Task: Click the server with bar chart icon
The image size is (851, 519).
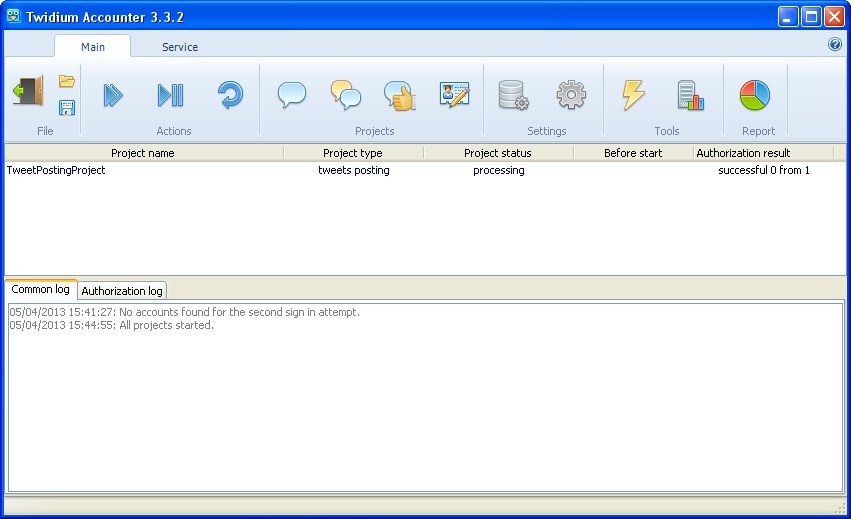Action: pyautogui.click(x=691, y=96)
